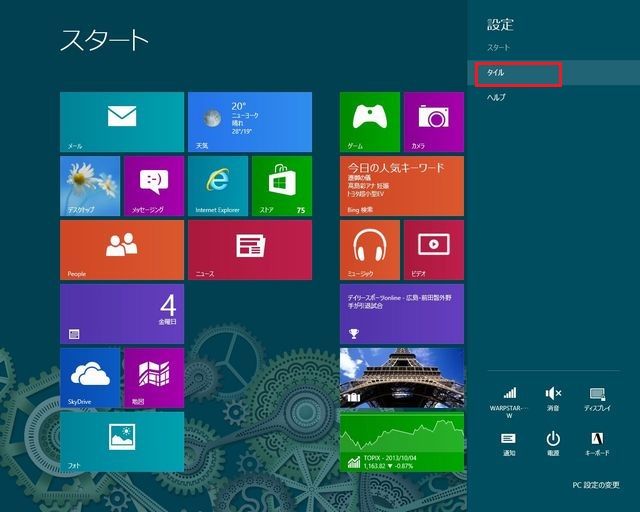Viewport: 640px width, 512px height.
Task: Open the カメラ (Camera) tile
Action: (x=434, y=122)
